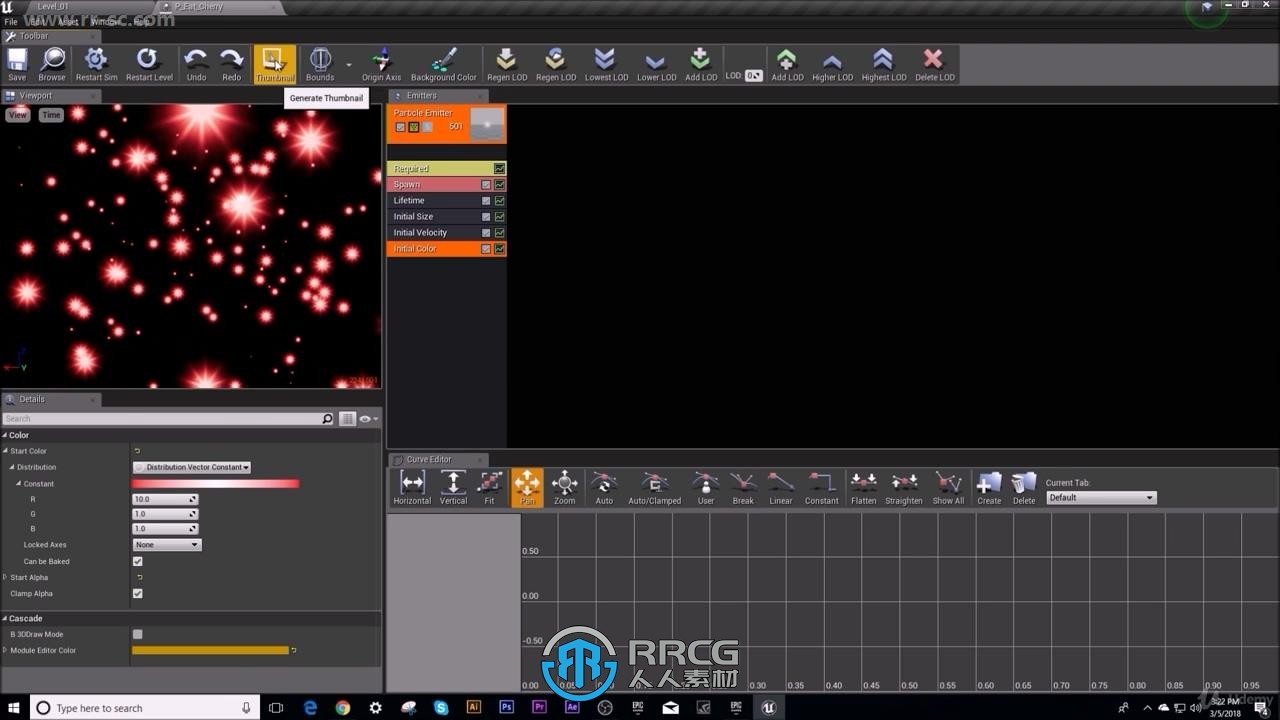Viewport: 1280px width, 720px height.
Task: Set curve tangents to Auto/Clamped
Action: click(x=654, y=488)
